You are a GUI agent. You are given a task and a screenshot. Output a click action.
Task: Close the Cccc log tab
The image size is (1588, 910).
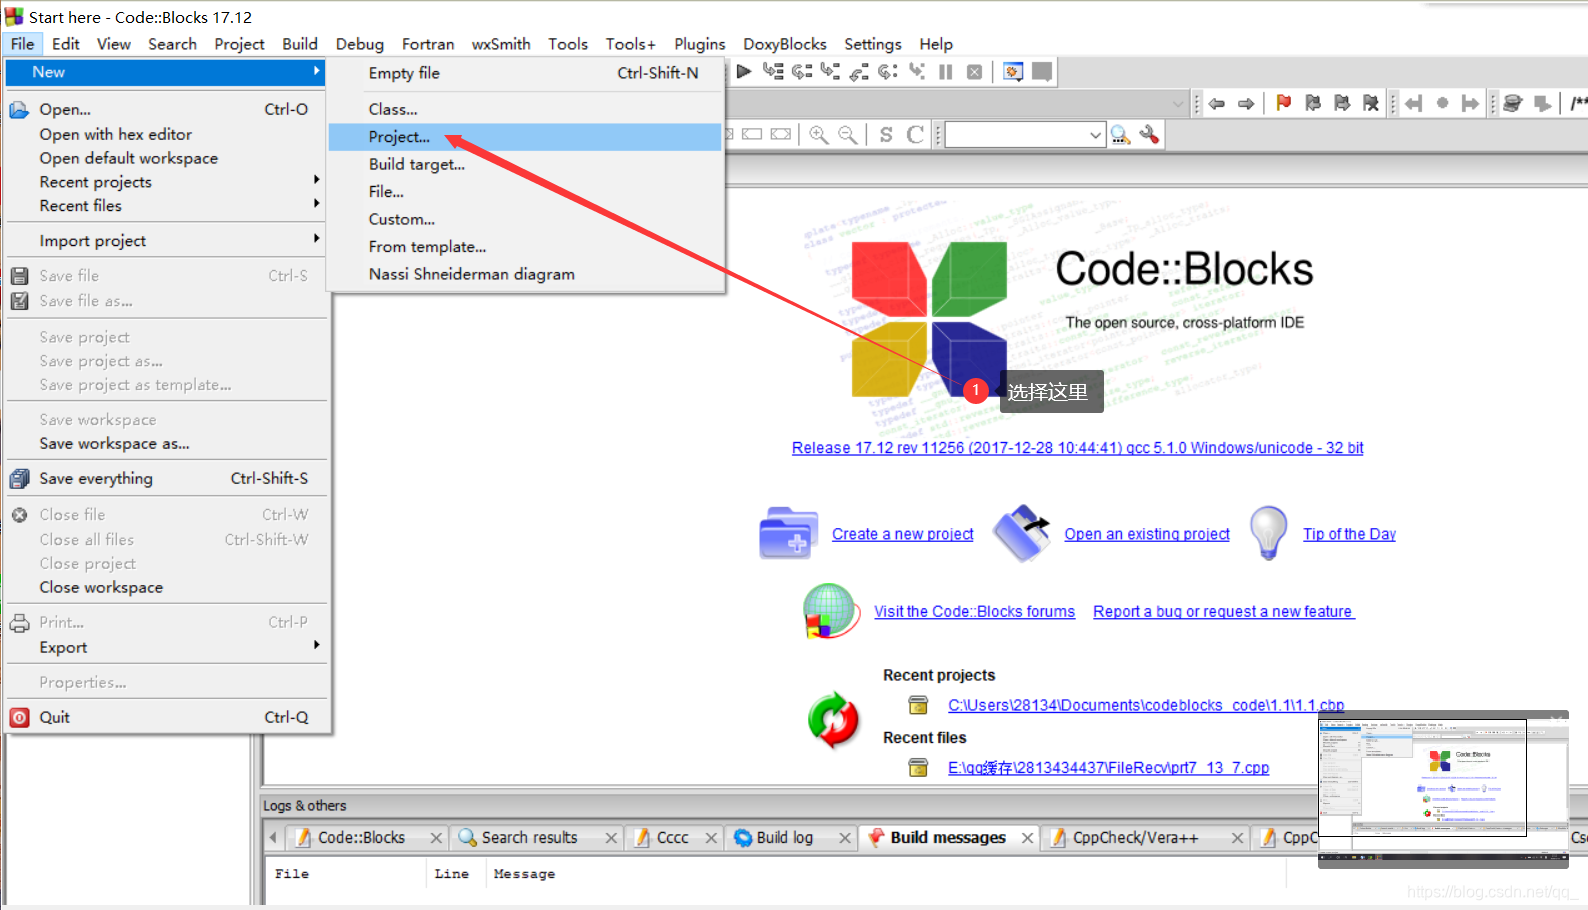pos(711,838)
